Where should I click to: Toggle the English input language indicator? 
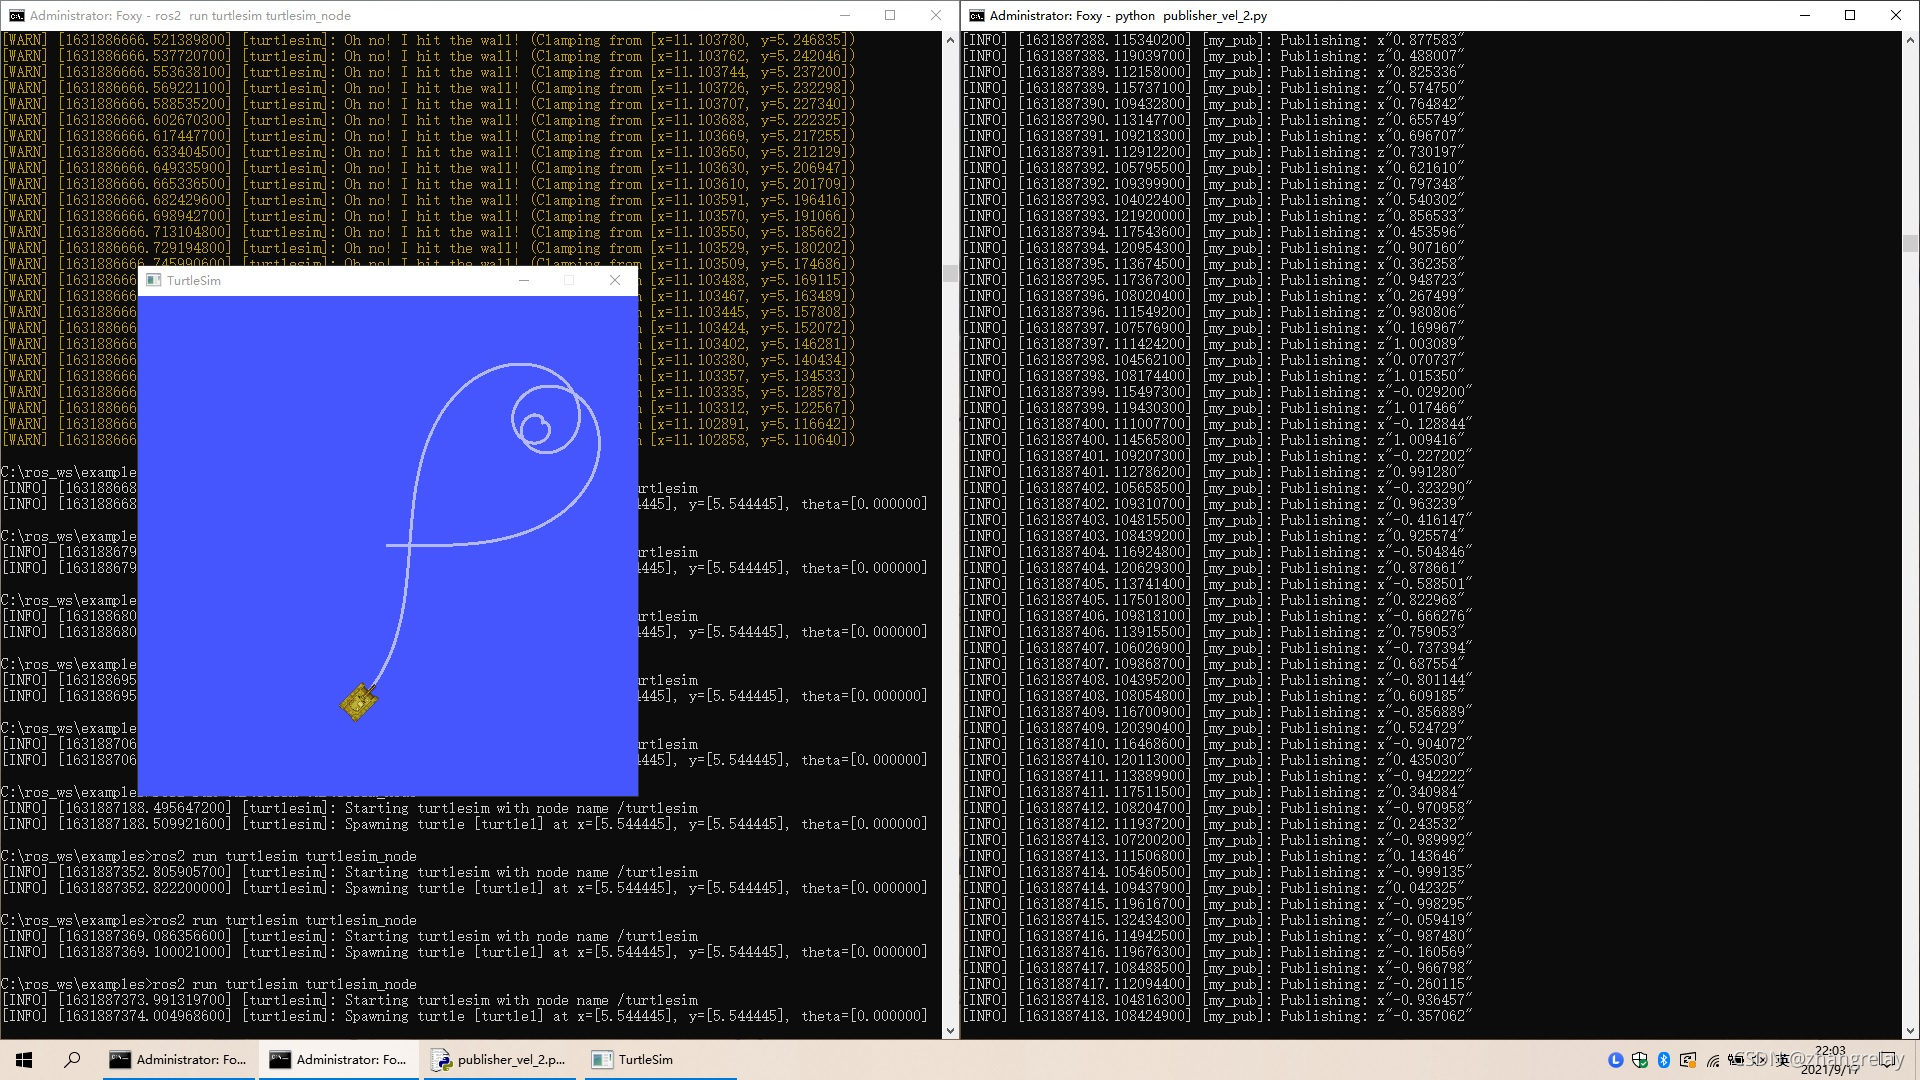[x=1782, y=1060]
